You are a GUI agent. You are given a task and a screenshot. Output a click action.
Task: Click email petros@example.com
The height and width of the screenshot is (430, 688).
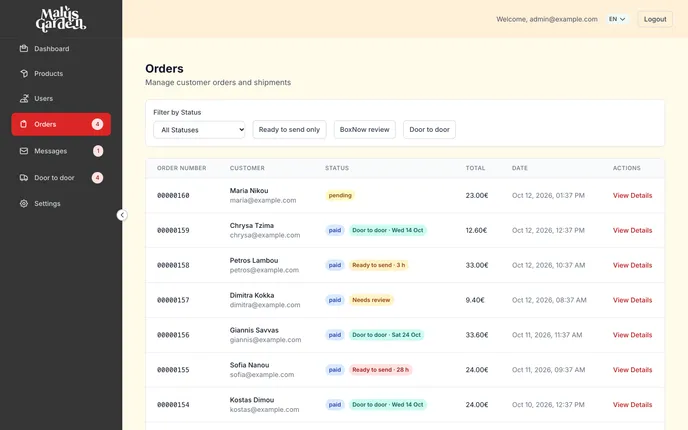(264, 270)
